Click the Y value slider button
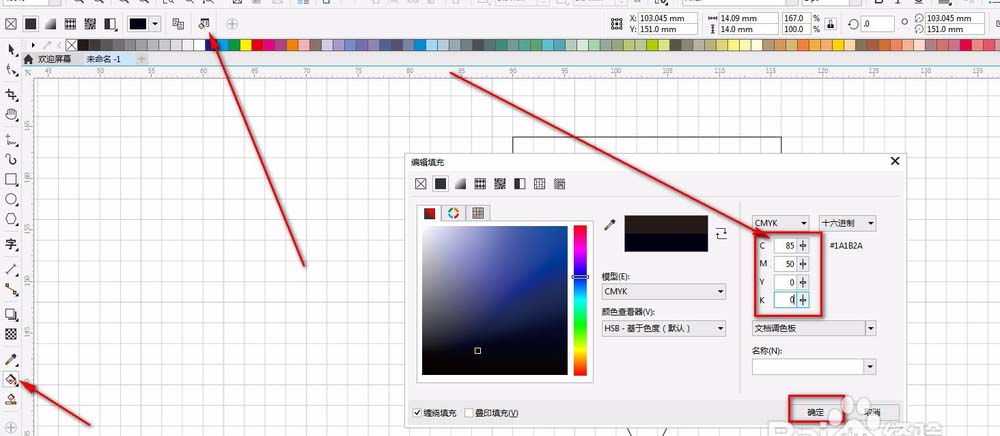 tap(803, 282)
